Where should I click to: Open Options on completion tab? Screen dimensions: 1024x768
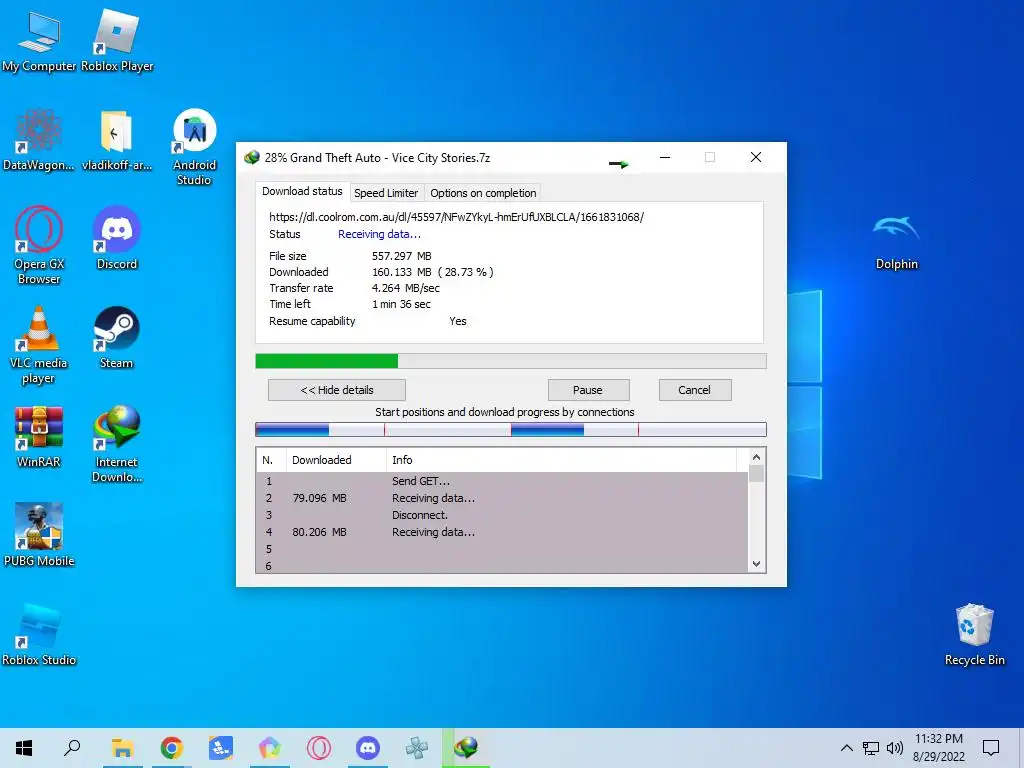click(483, 193)
